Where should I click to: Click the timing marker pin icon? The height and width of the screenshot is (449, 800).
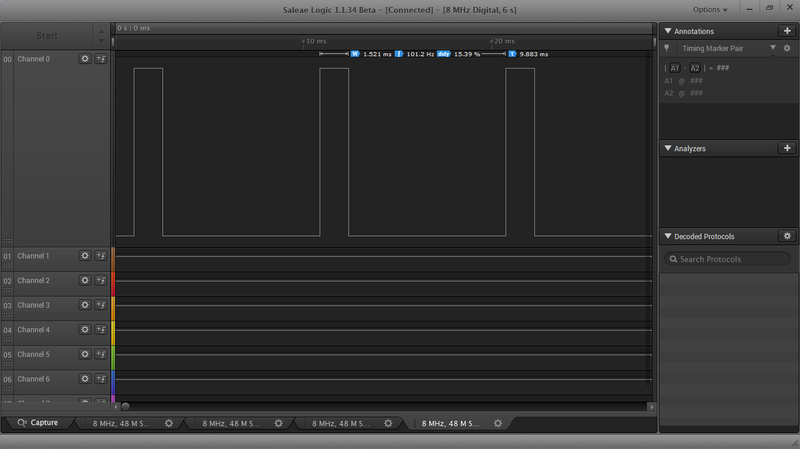[x=666, y=48]
